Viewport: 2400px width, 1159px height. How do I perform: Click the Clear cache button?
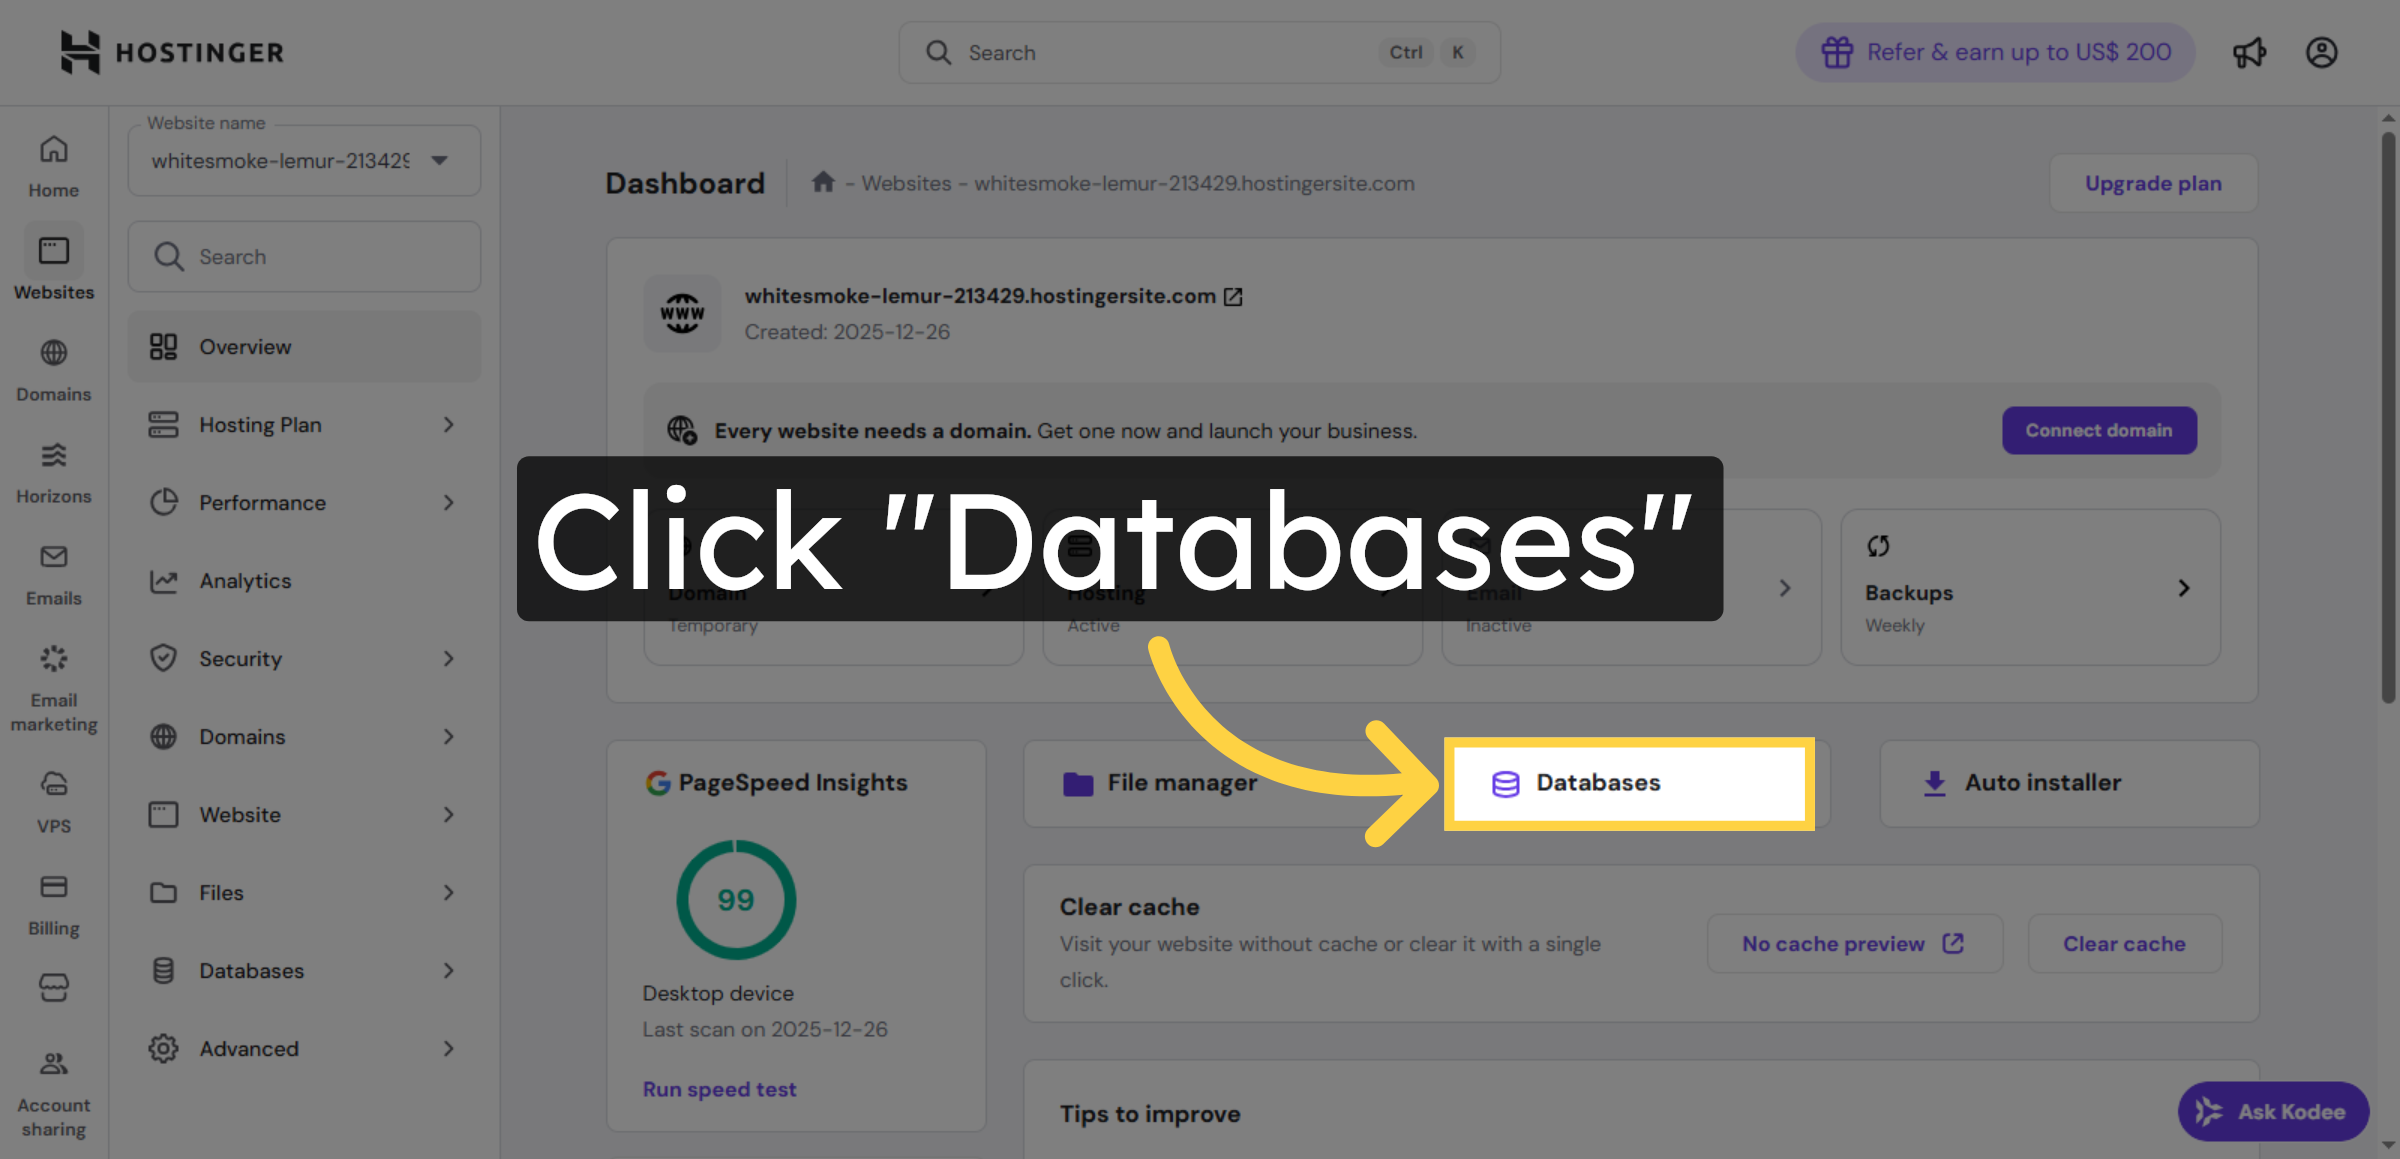coord(2124,943)
